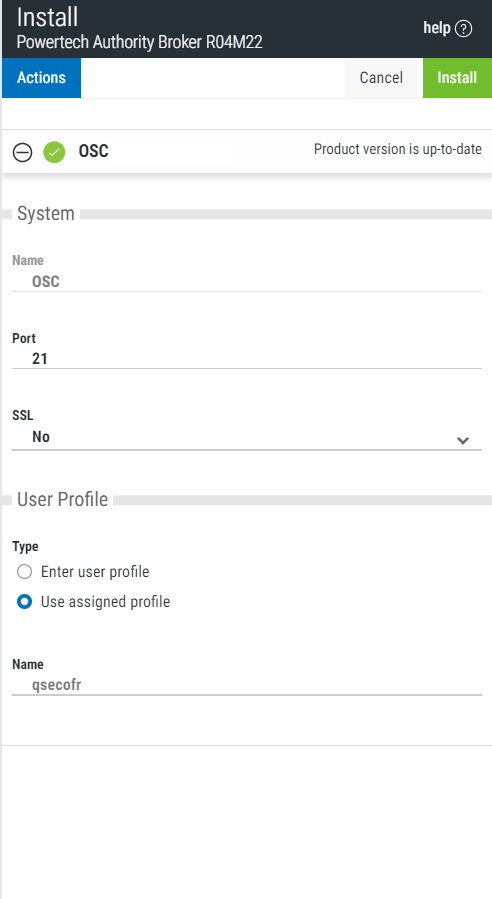Click the Port input field
The width and height of the screenshot is (492, 899).
[x=247, y=359]
